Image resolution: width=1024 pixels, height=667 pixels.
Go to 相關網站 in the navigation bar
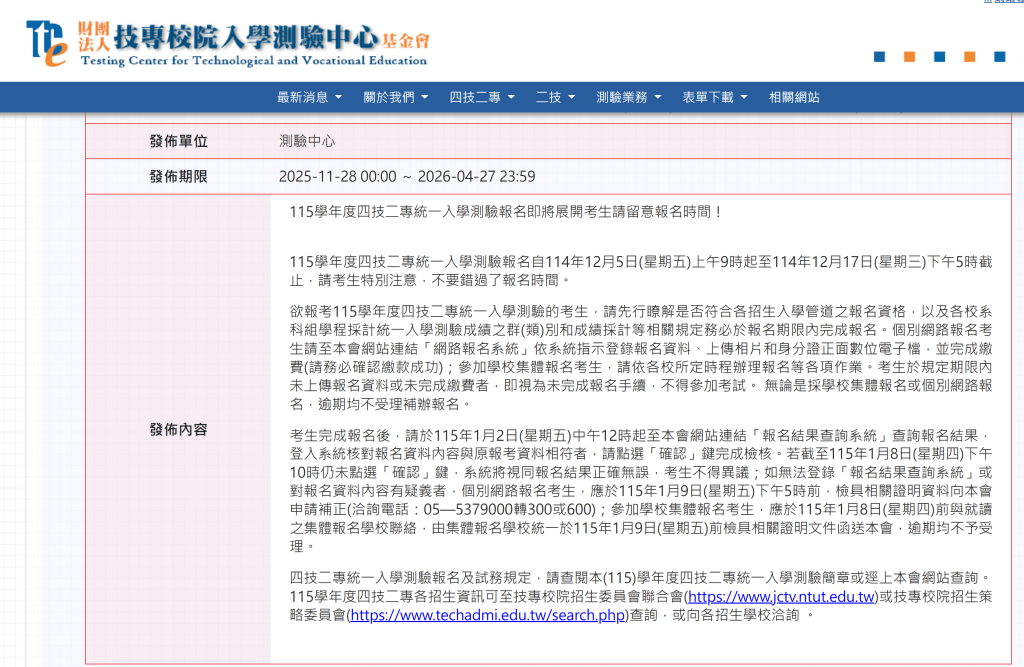pos(794,97)
